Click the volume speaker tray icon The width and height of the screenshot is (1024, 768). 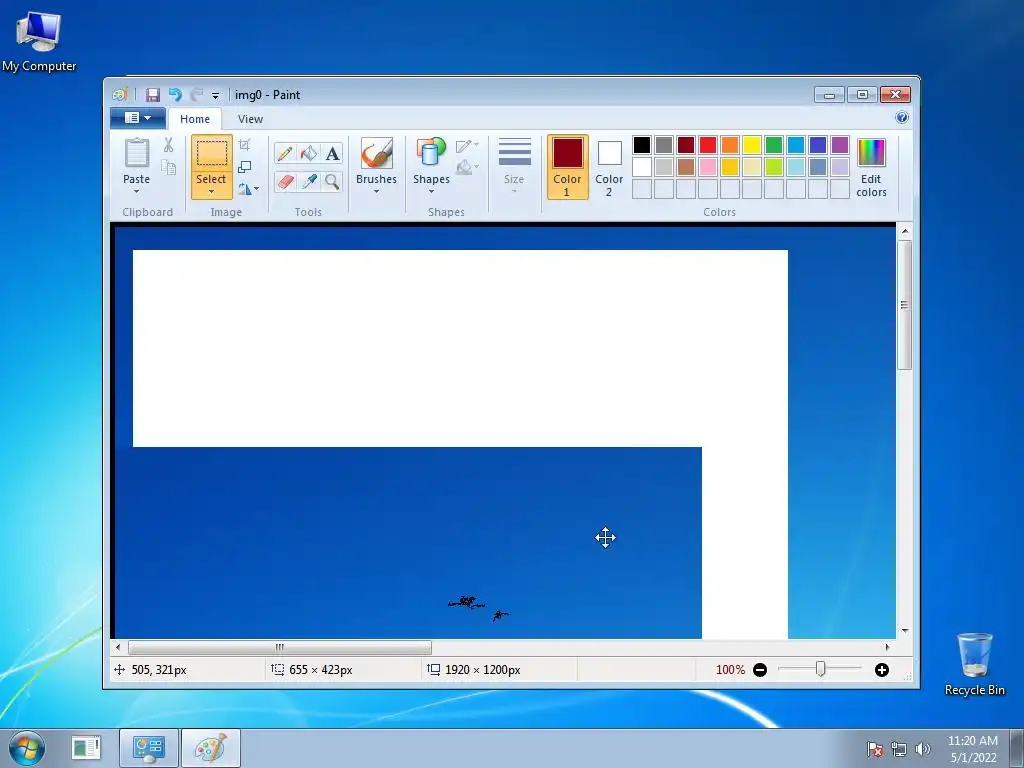click(x=922, y=749)
